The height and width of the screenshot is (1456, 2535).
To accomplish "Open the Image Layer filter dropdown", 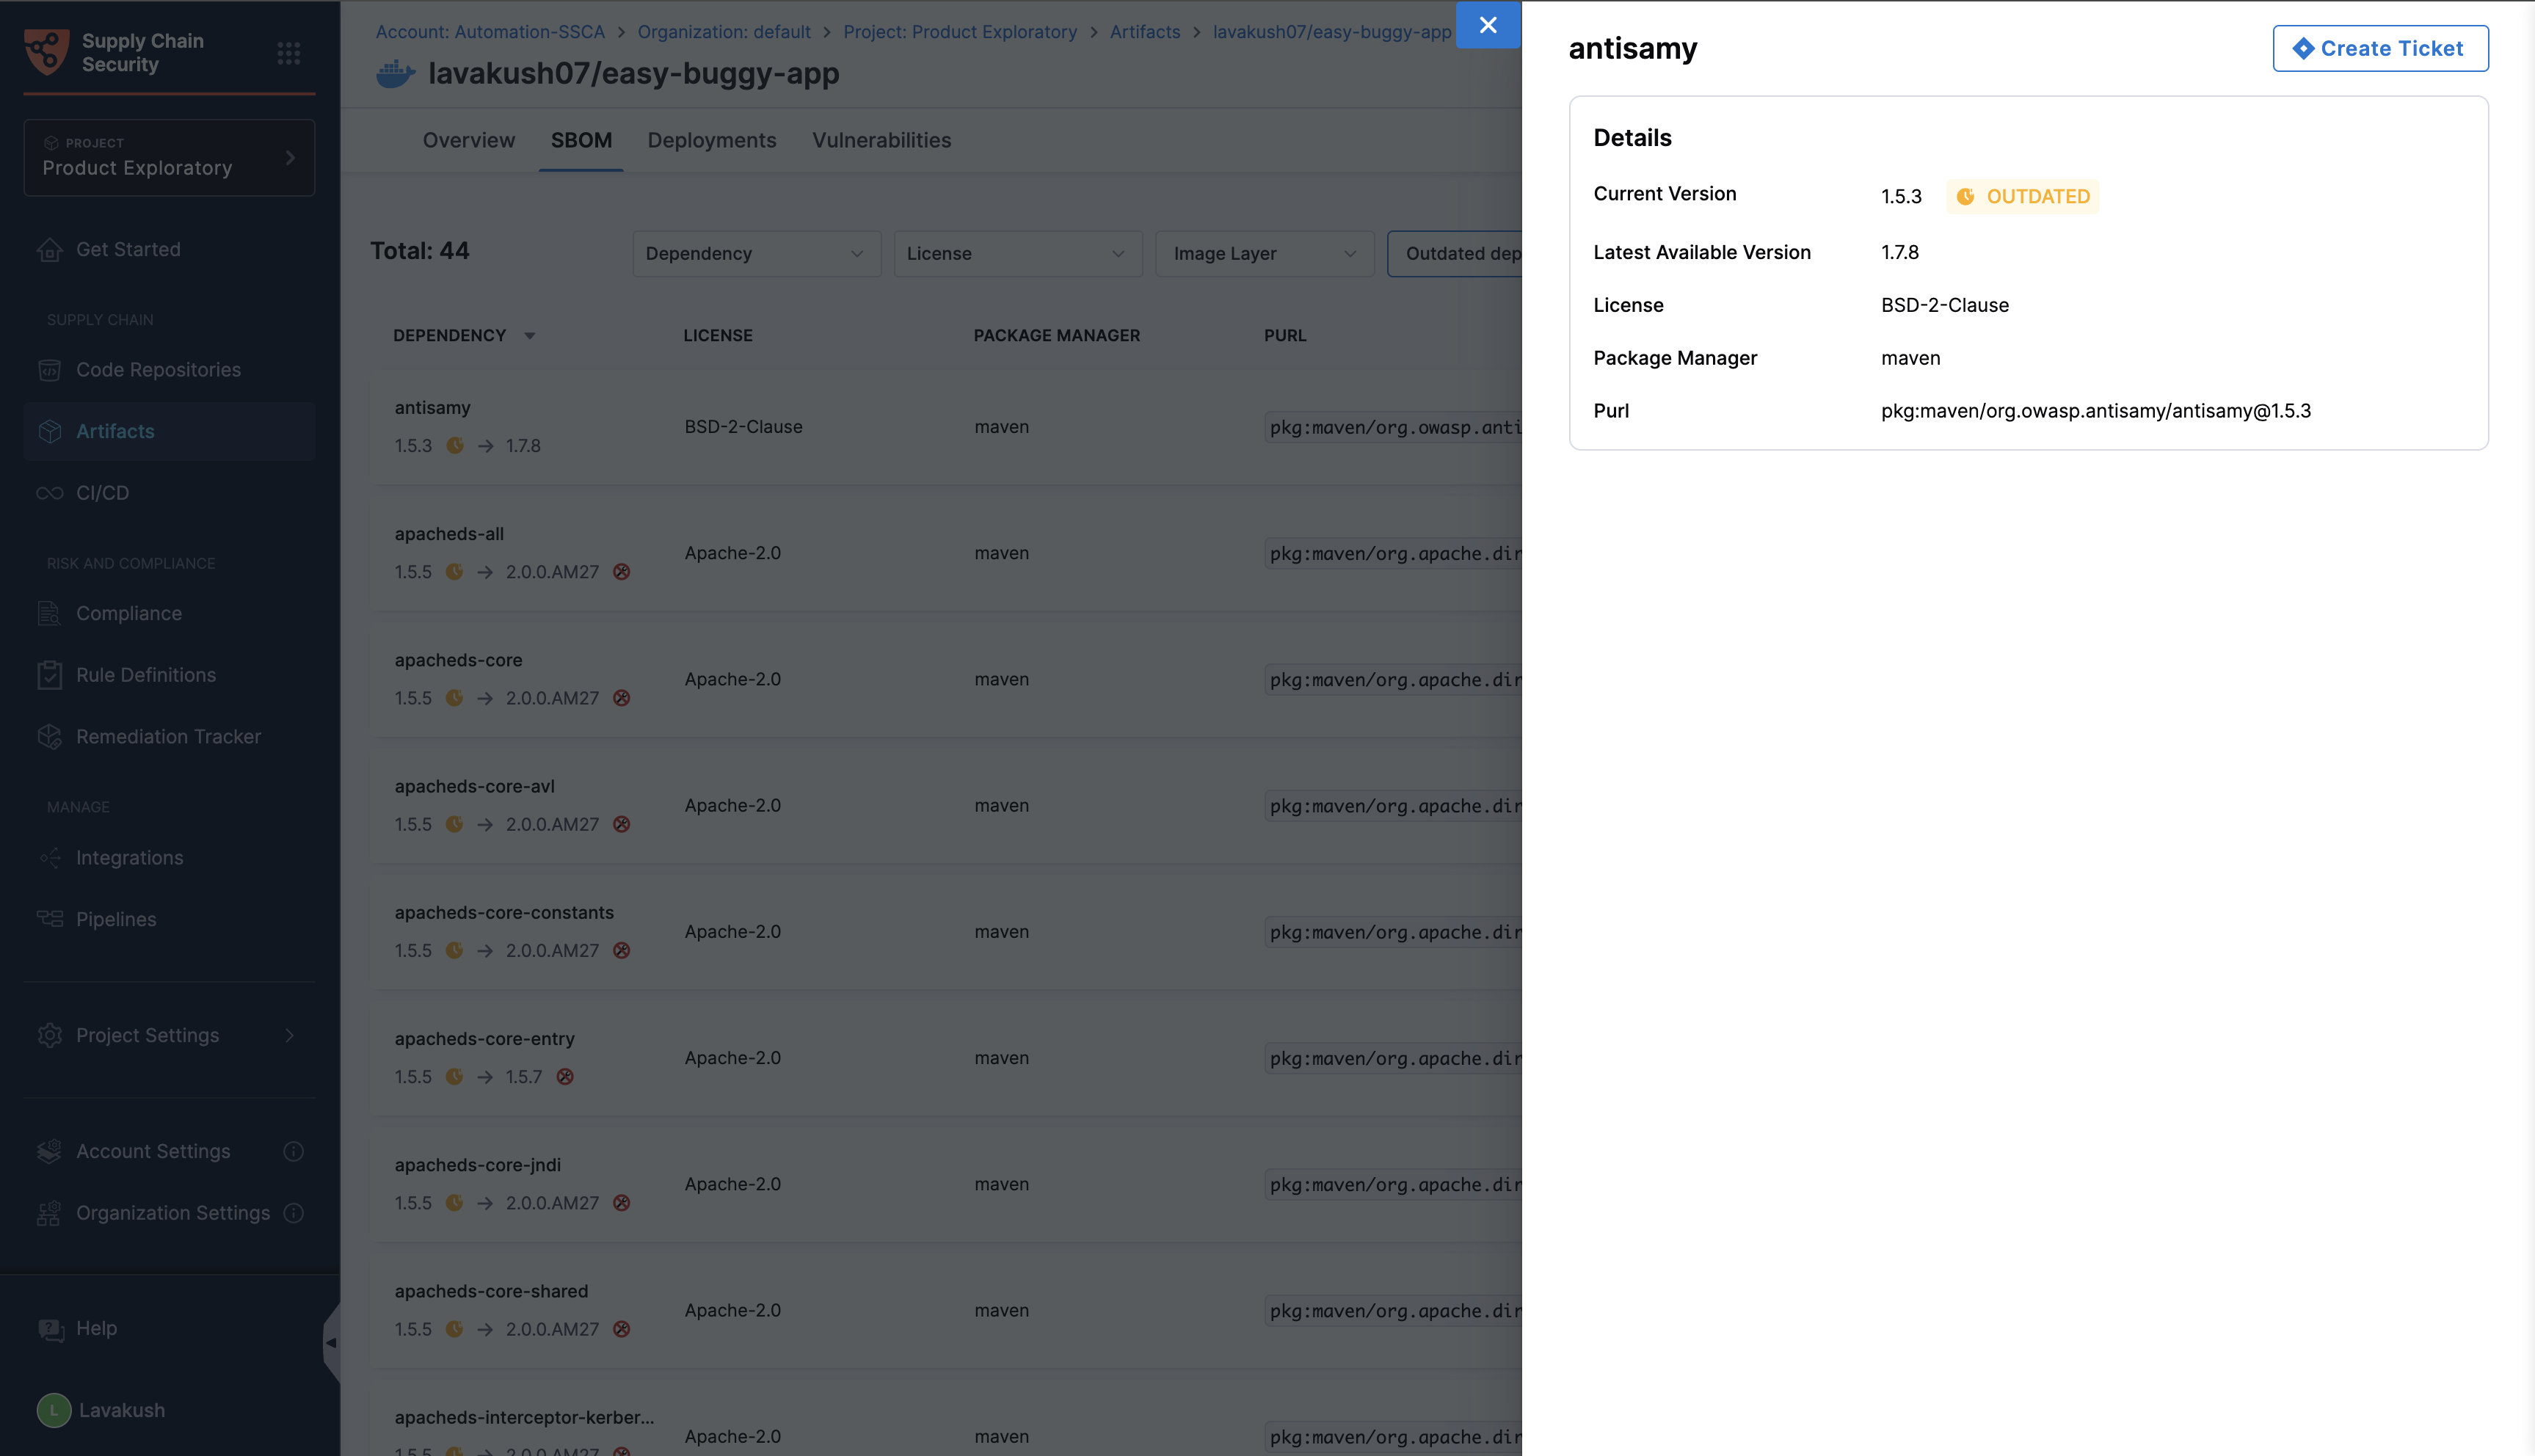I will tap(1264, 254).
